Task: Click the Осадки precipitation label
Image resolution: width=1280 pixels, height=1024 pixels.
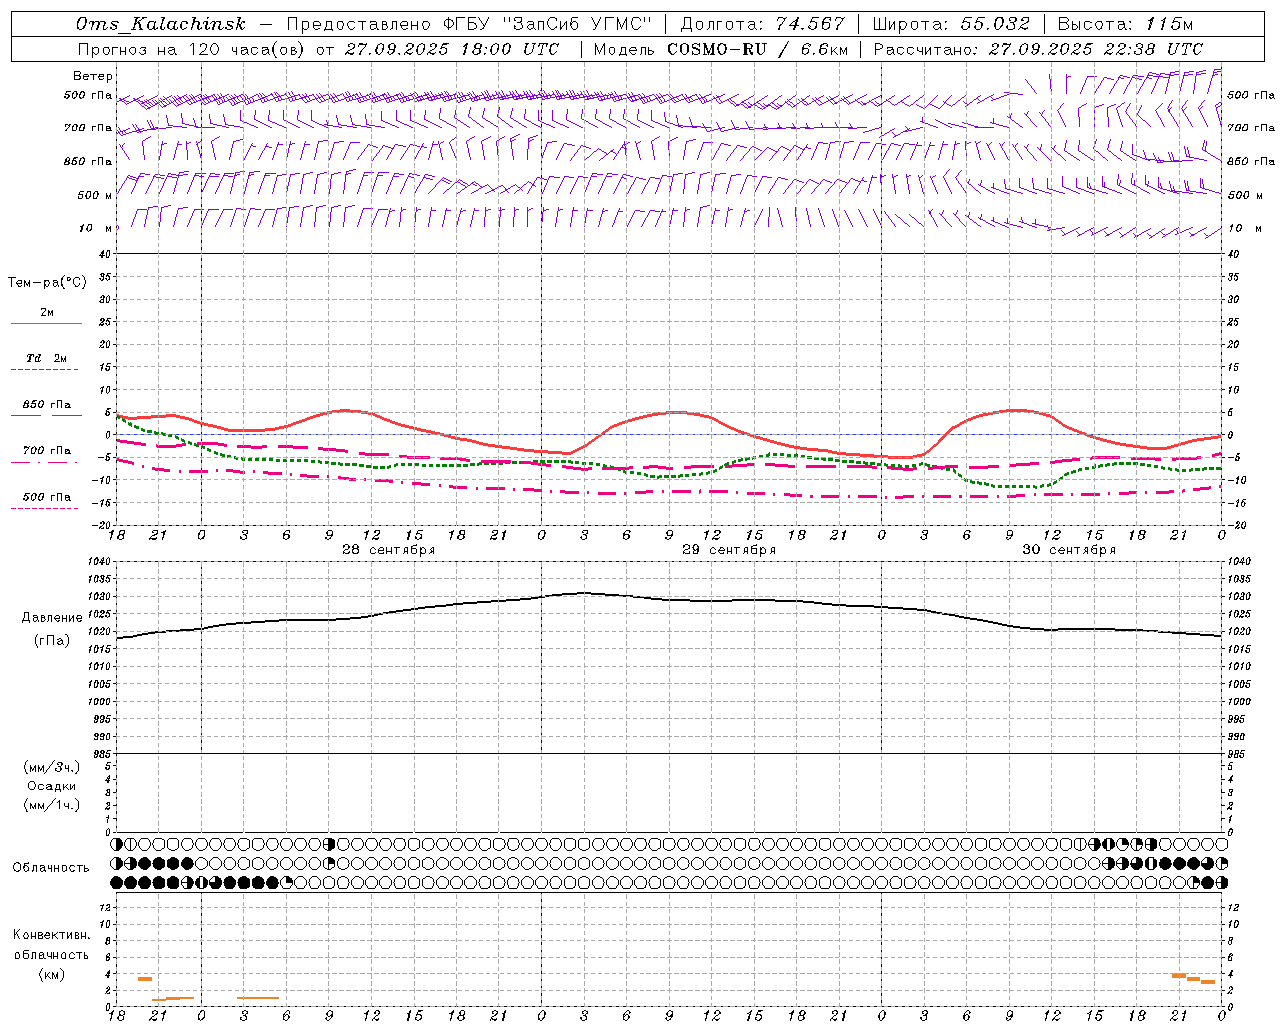Action: (x=52, y=786)
